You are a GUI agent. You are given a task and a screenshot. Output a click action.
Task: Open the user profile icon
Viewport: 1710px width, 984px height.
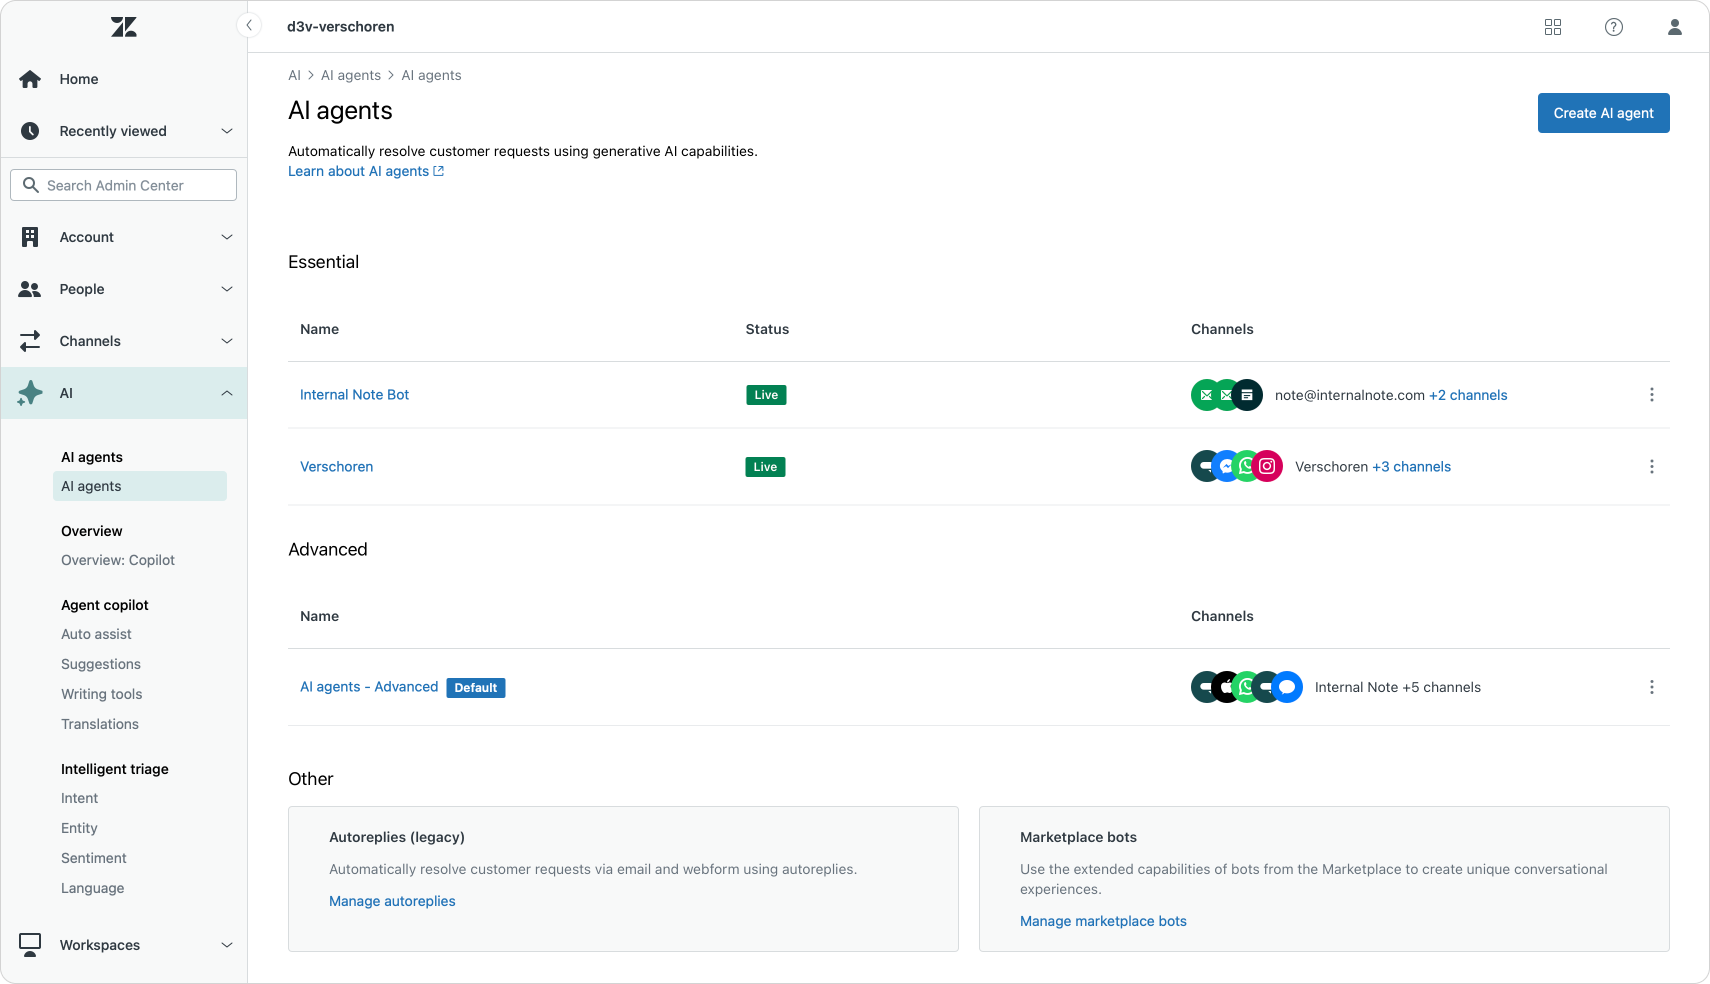(1675, 27)
